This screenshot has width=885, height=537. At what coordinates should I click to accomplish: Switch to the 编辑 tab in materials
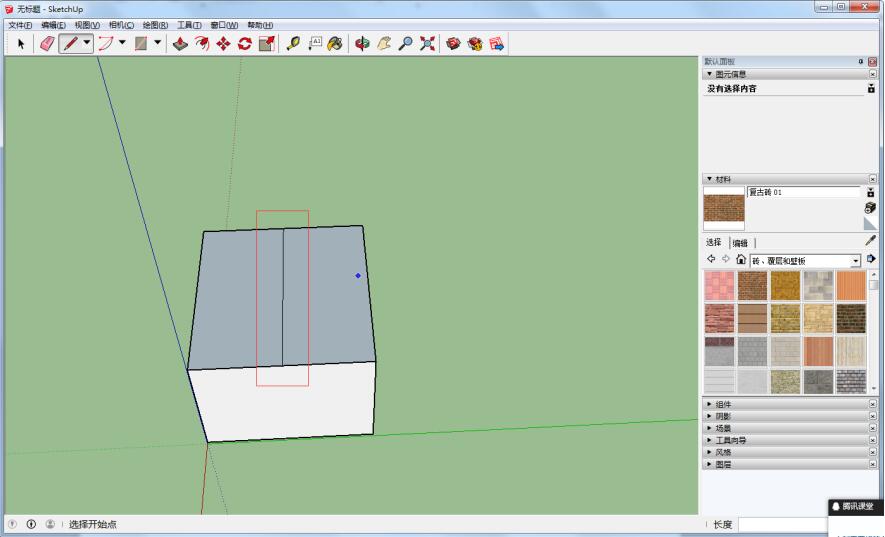pyautogui.click(x=740, y=243)
